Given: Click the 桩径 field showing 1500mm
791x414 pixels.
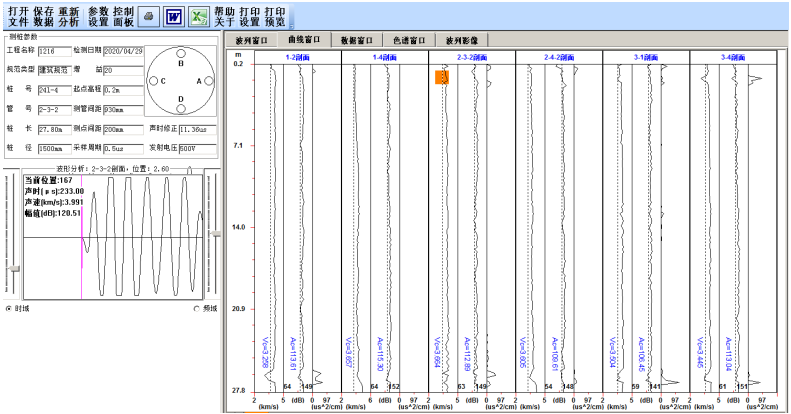Looking at the screenshot, I should click(54, 149).
